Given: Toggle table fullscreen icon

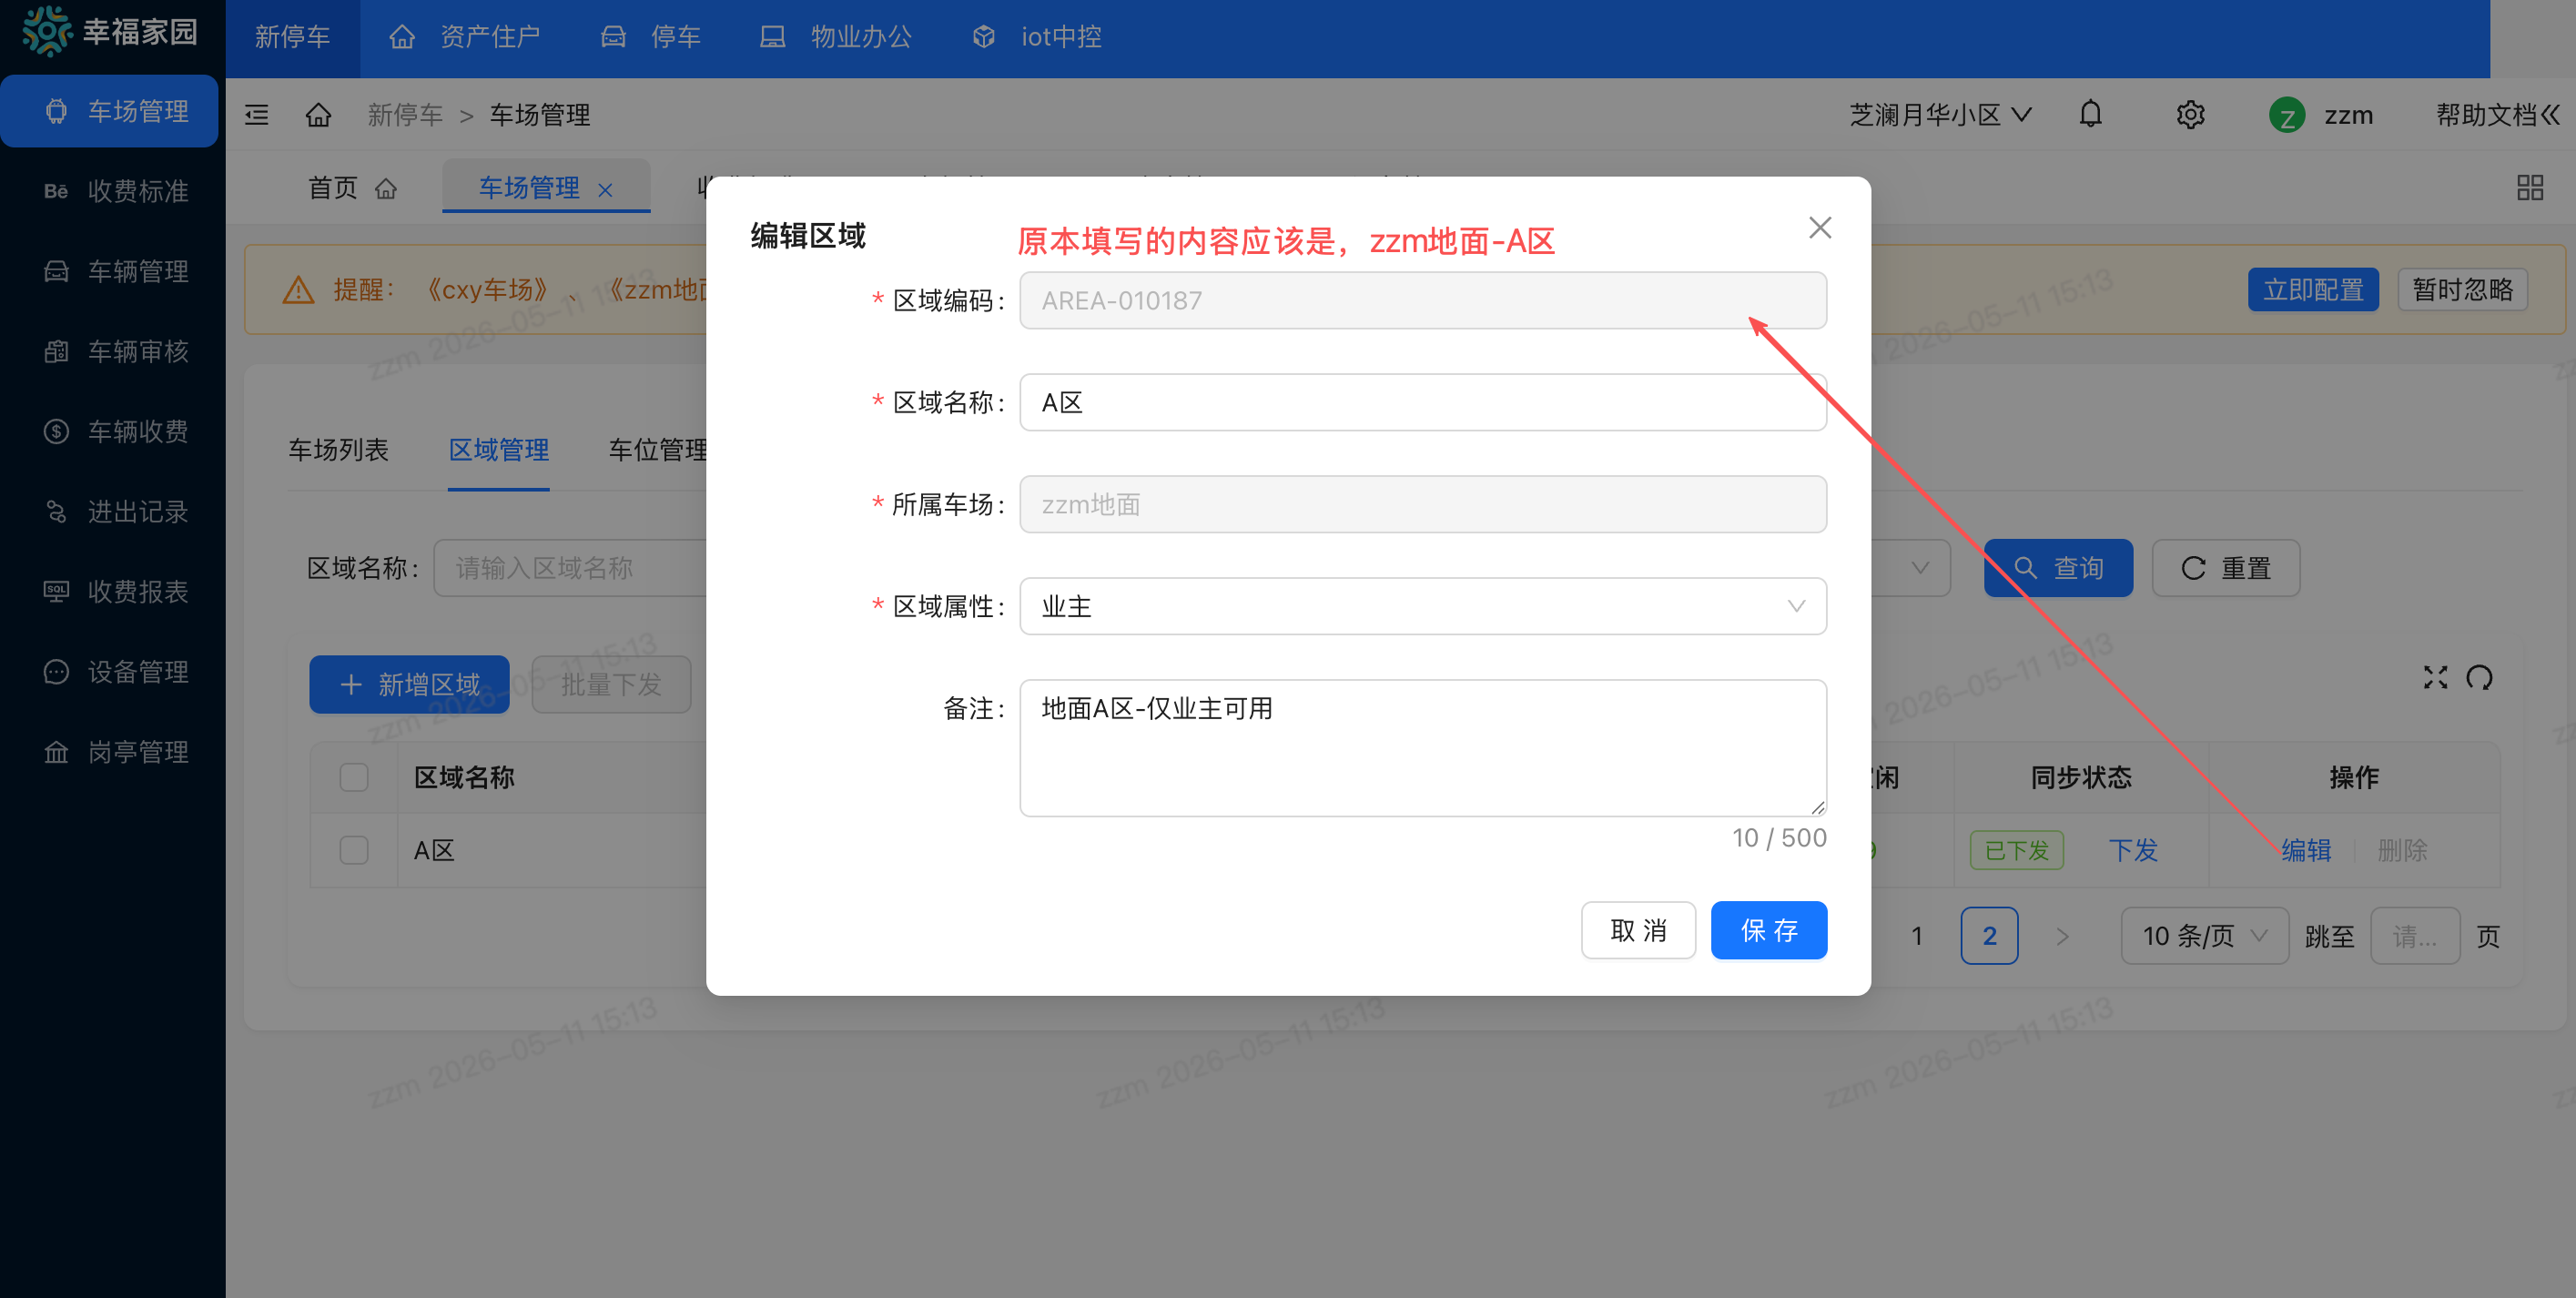Looking at the screenshot, I should 2436,678.
